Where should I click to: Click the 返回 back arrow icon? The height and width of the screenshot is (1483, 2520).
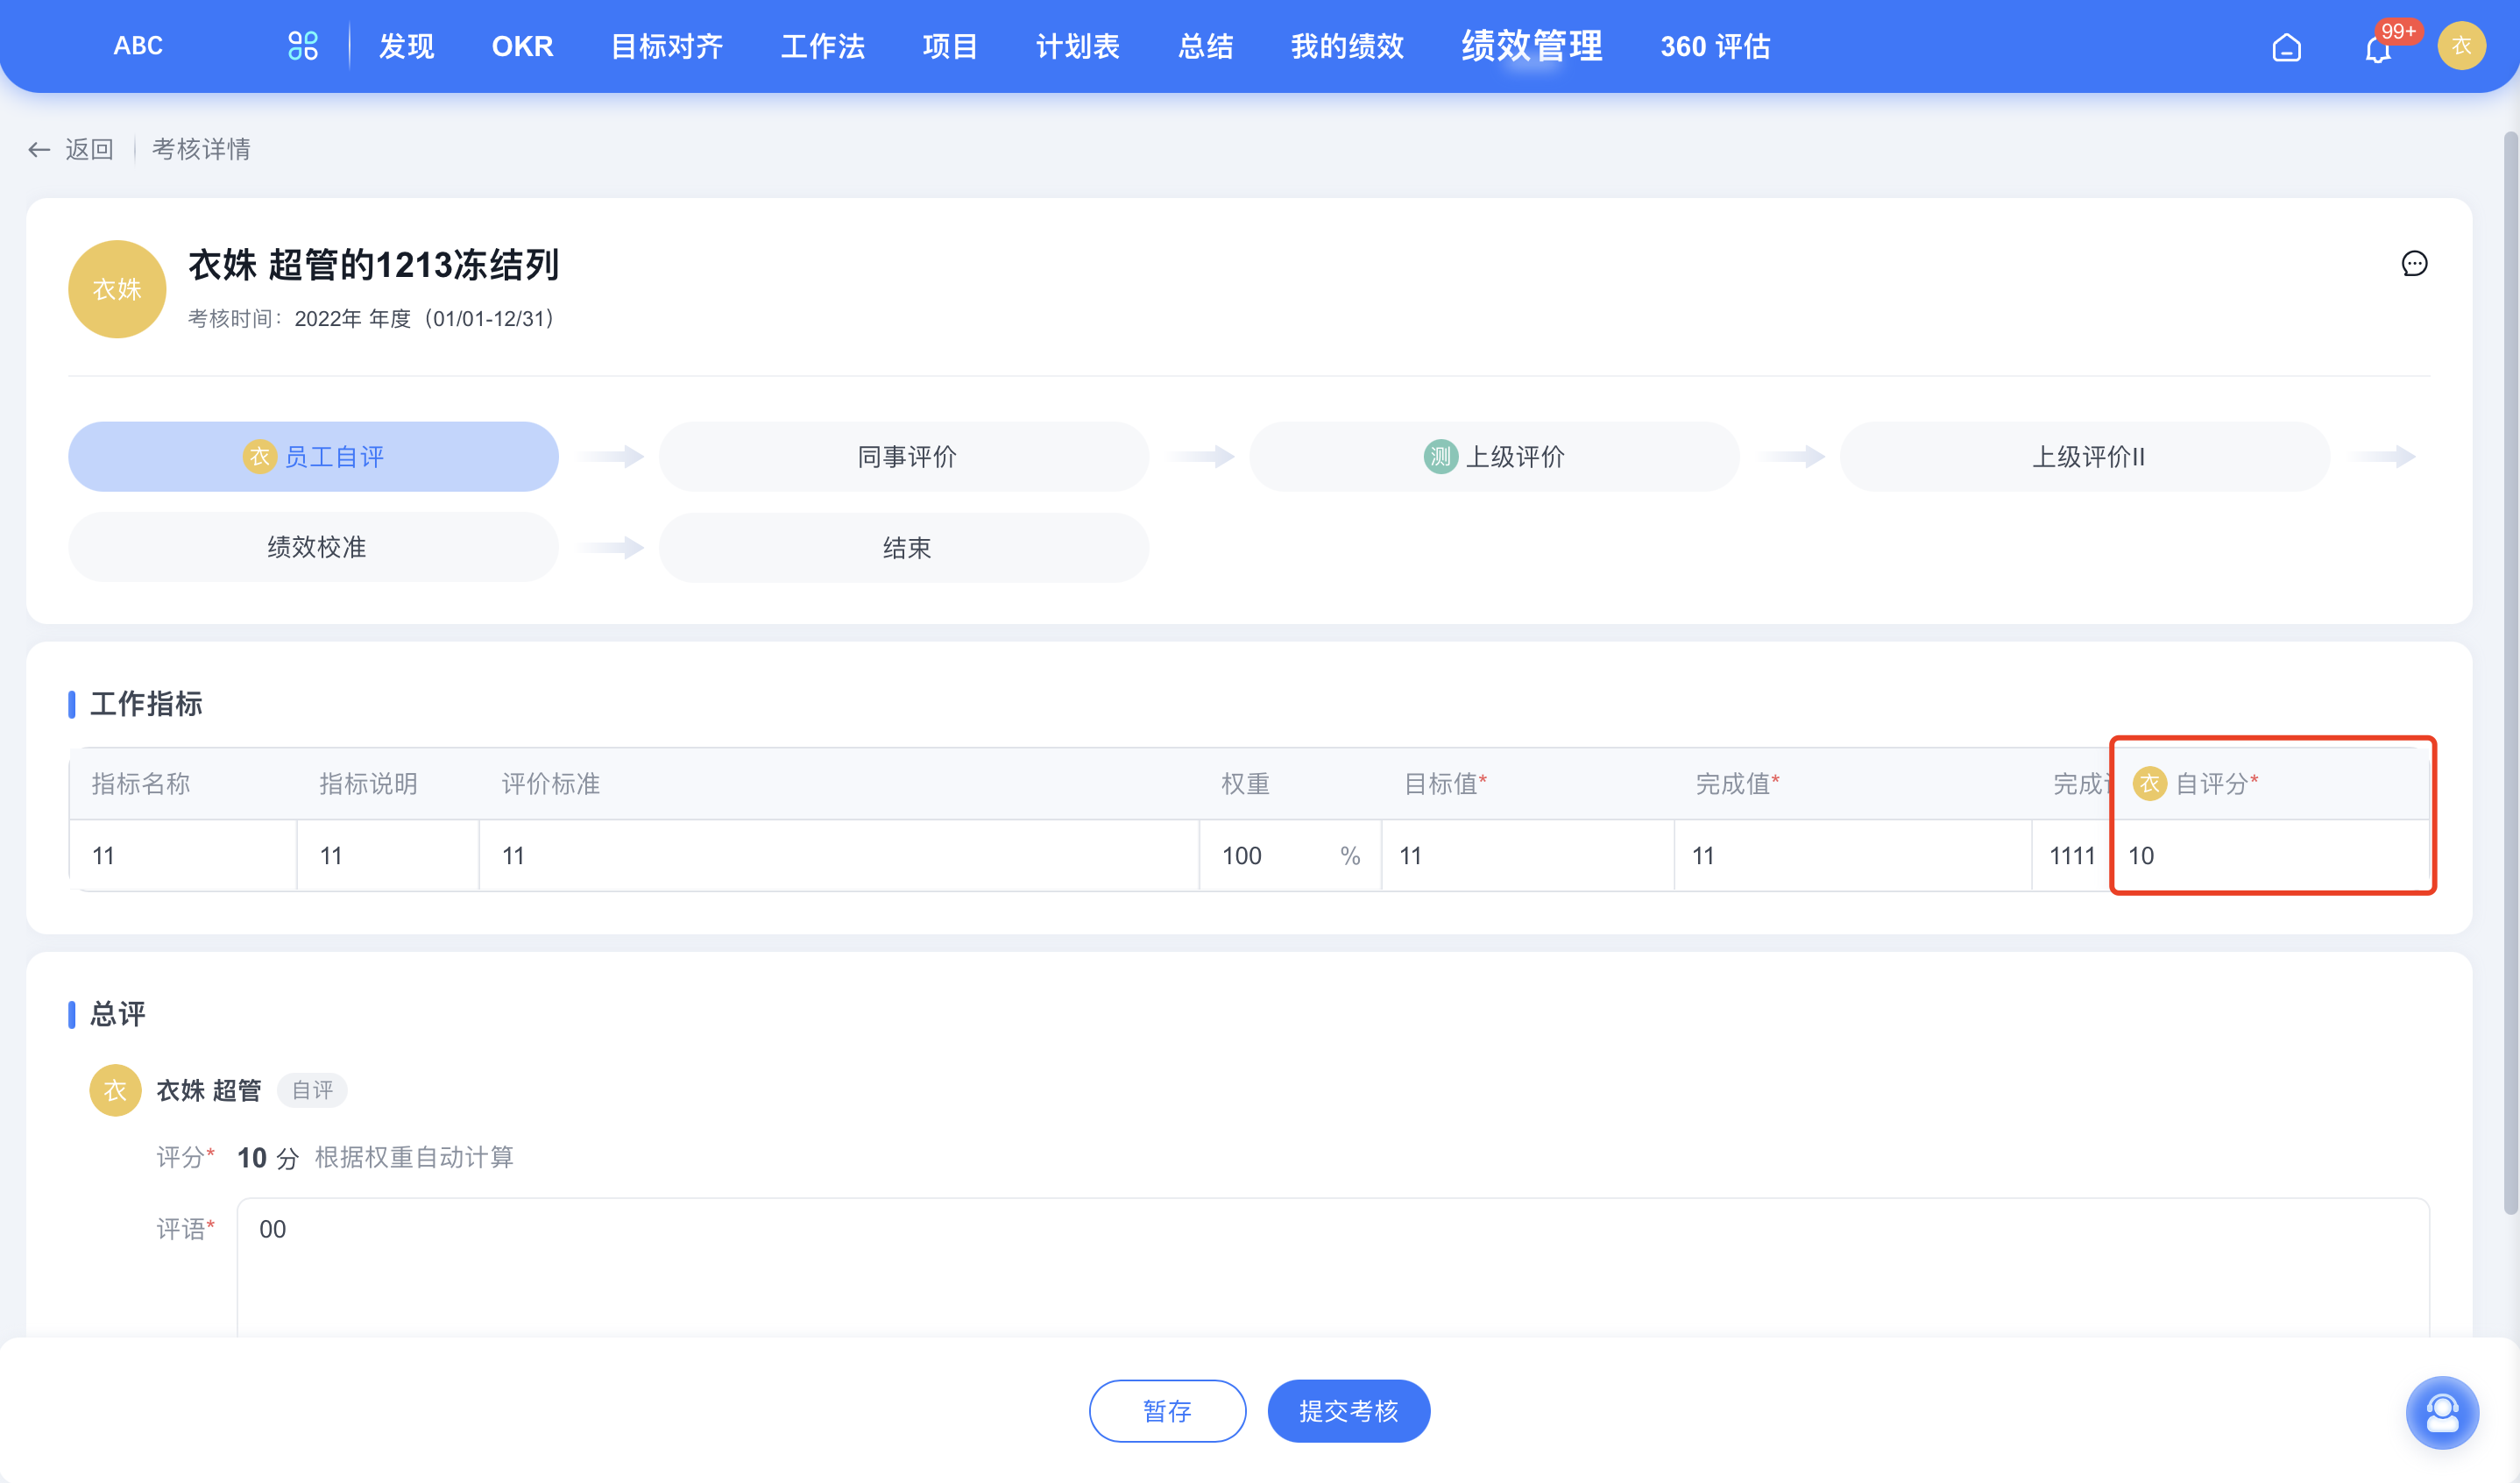[37, 148]
